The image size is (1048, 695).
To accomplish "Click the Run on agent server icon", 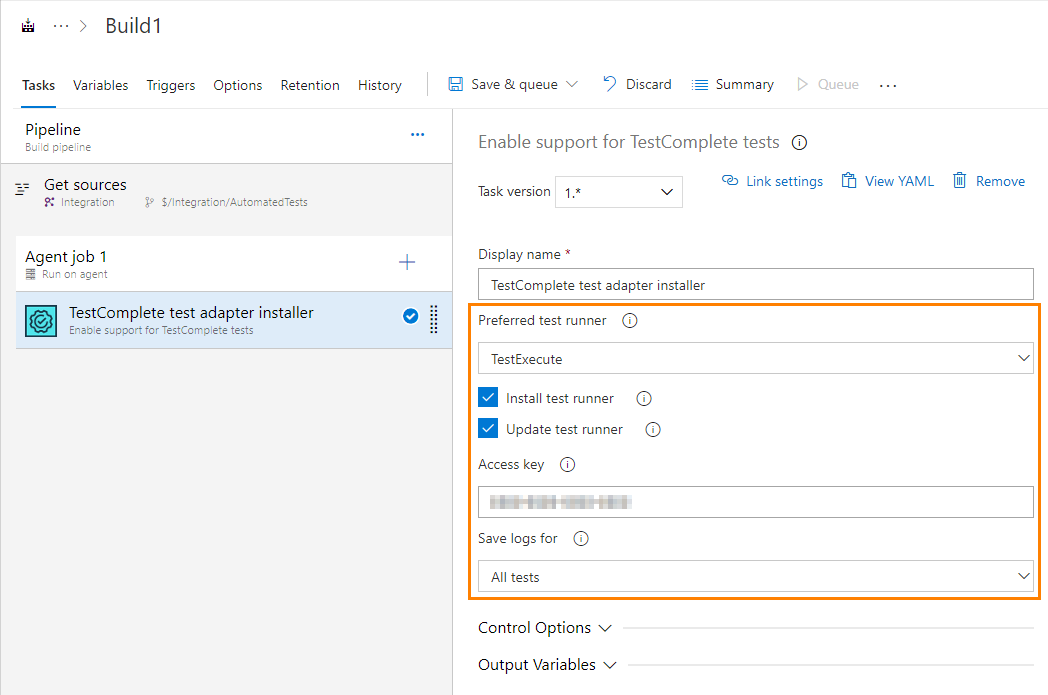I will pos(31,274).
